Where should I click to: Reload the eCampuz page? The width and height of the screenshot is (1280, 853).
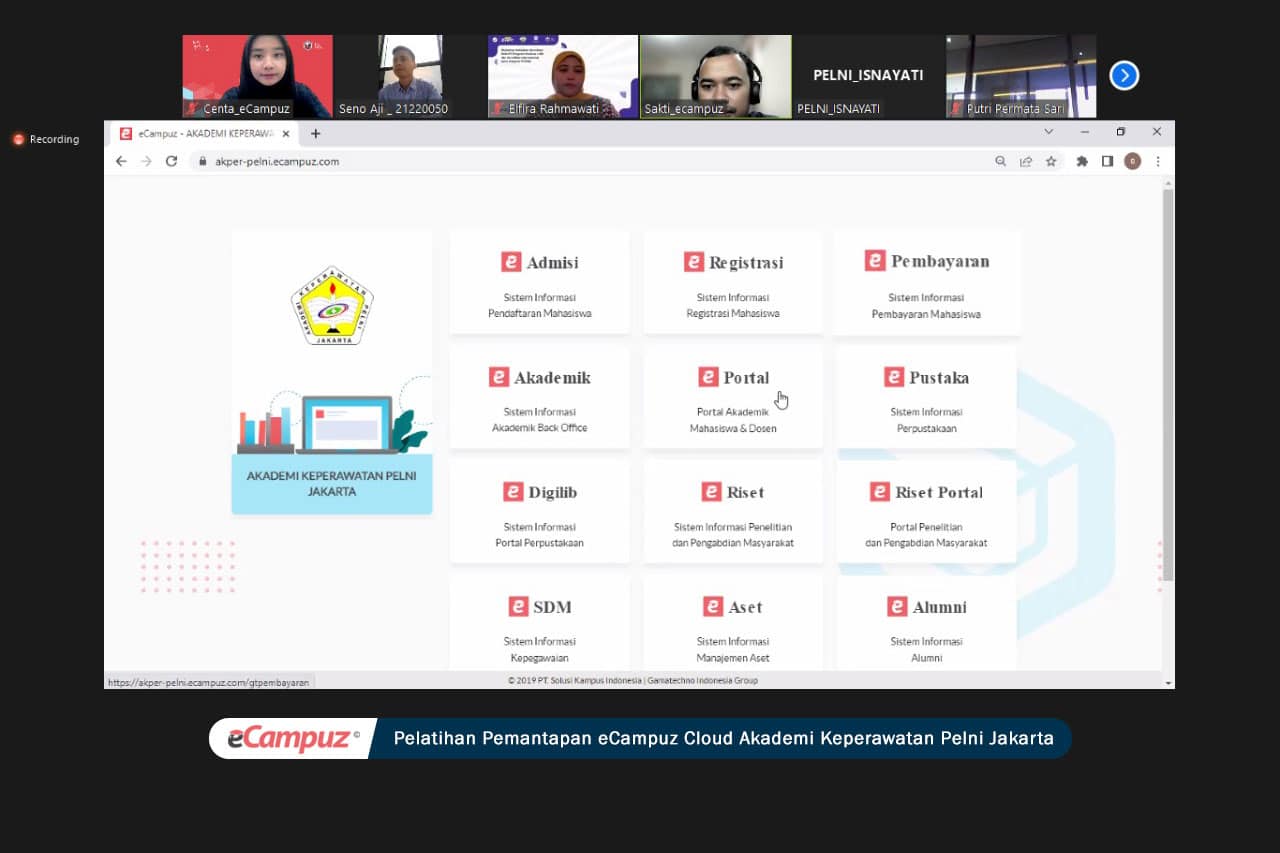(x=171, y=161)
